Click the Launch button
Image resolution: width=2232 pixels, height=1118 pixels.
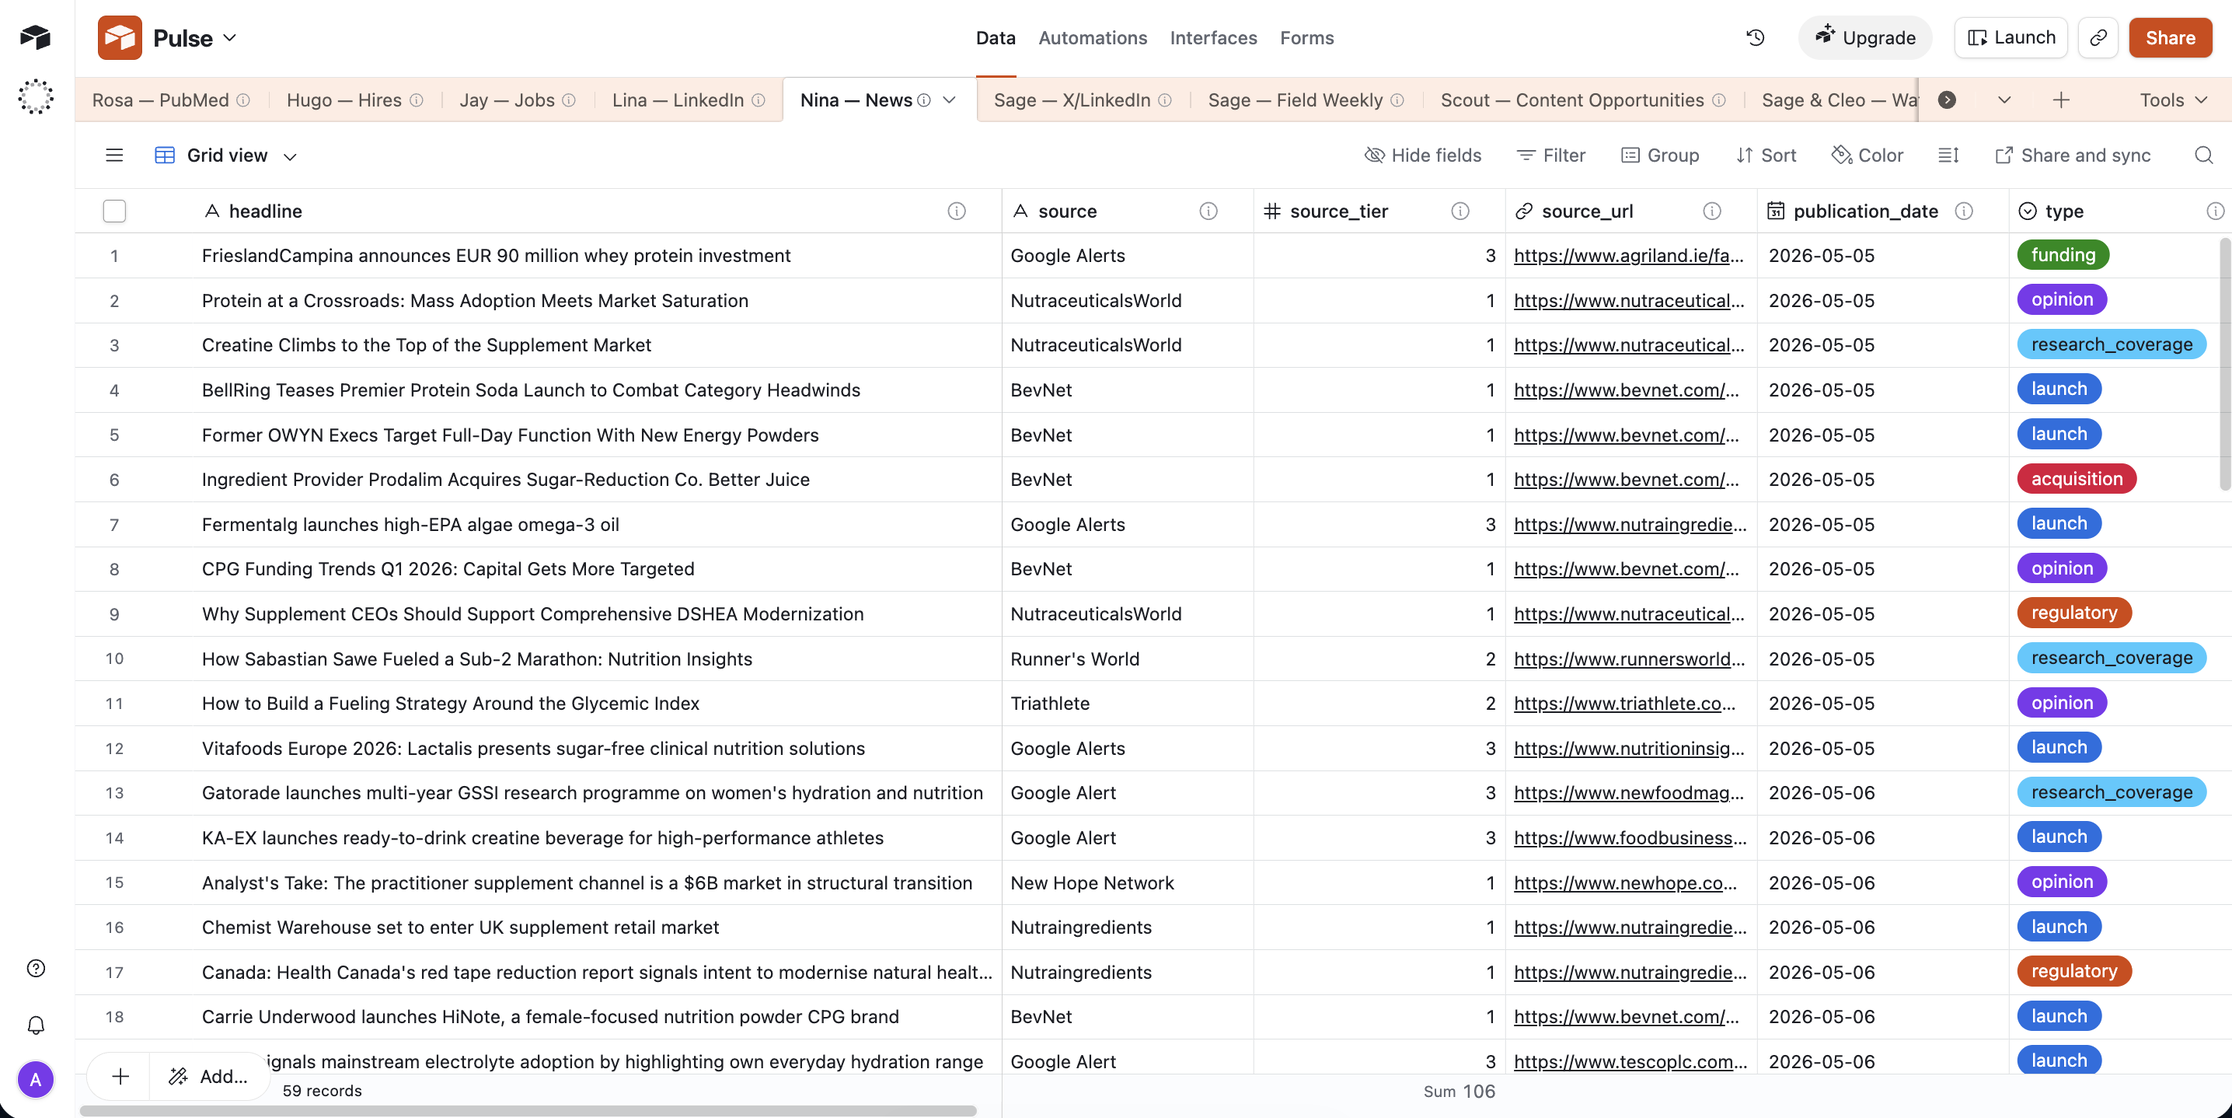click(x=2011, y=38)
